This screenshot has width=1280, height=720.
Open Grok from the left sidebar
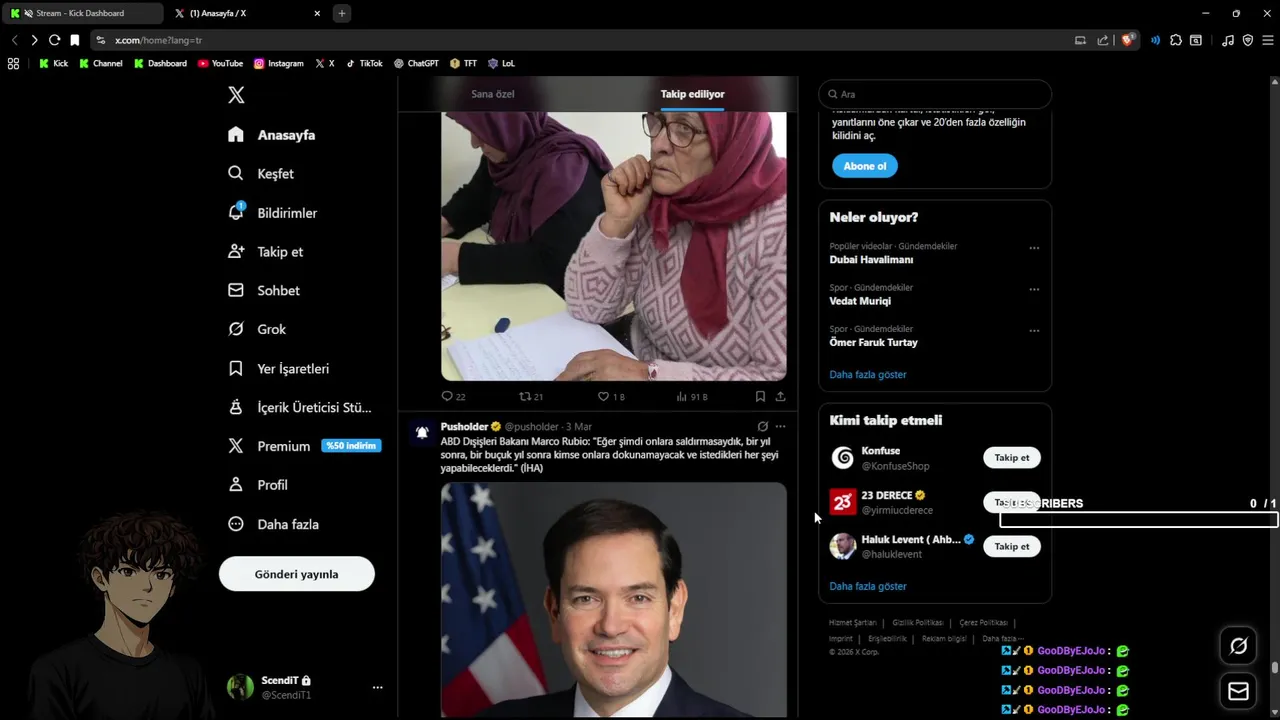(236, 329)
